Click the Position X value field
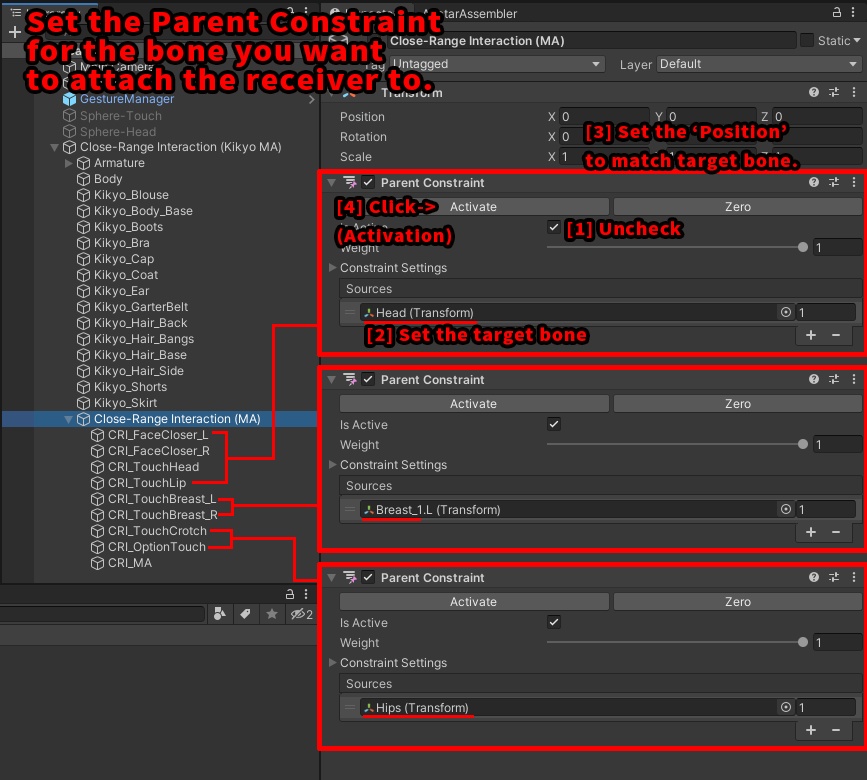 604,117
